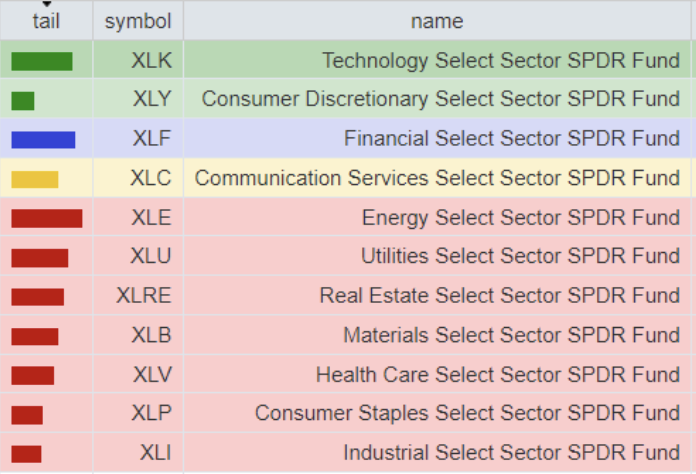This screenshot has width=696, height=474.
Task: Click Consumer Discretionary Select Sector SPDR Fund
Action: point(440,100)
